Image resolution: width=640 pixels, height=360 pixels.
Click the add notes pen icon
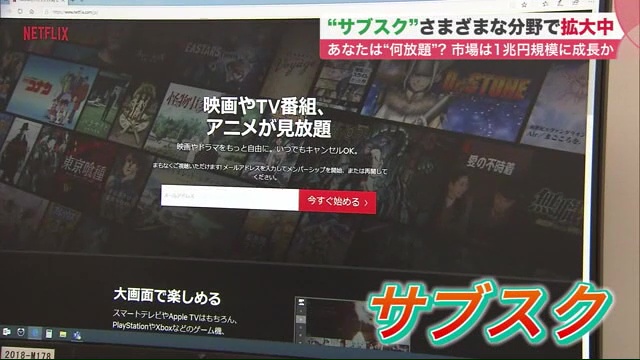pos(560,3)
